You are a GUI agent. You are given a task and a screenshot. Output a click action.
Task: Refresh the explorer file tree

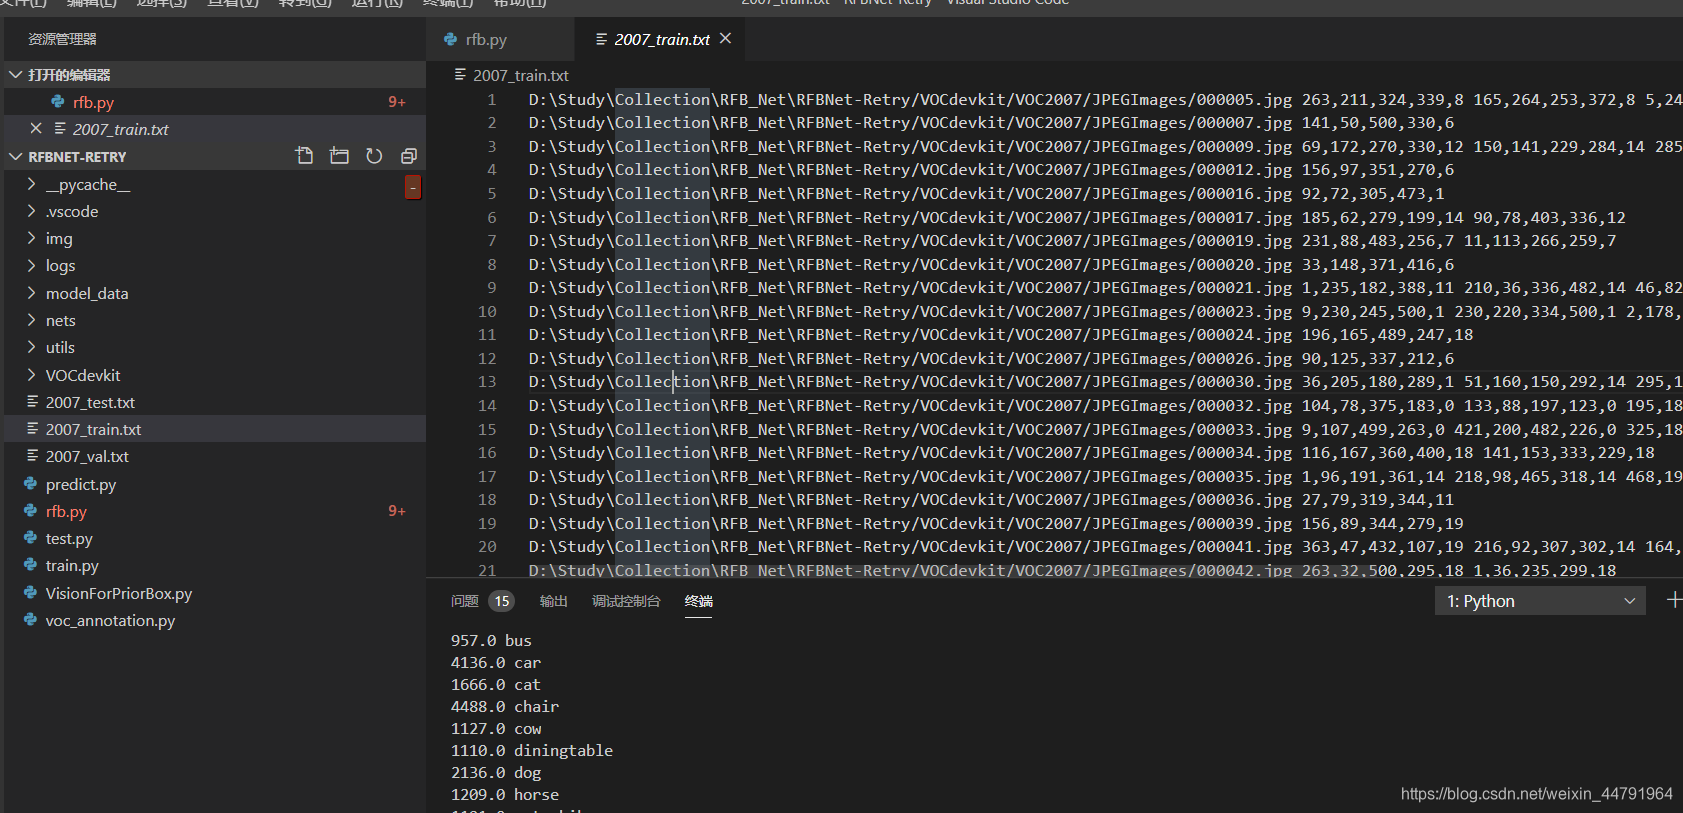click(374, 156)
